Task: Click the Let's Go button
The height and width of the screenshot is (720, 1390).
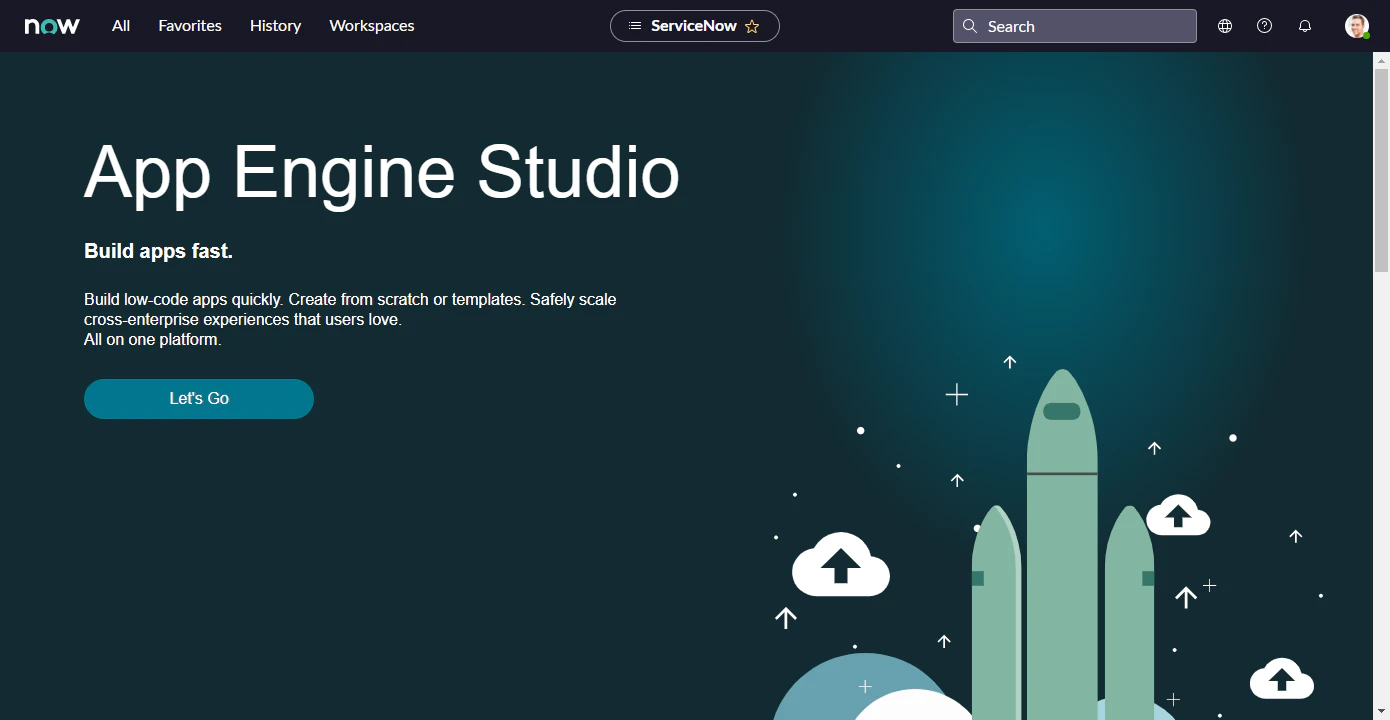Action: tap(199, 399)
